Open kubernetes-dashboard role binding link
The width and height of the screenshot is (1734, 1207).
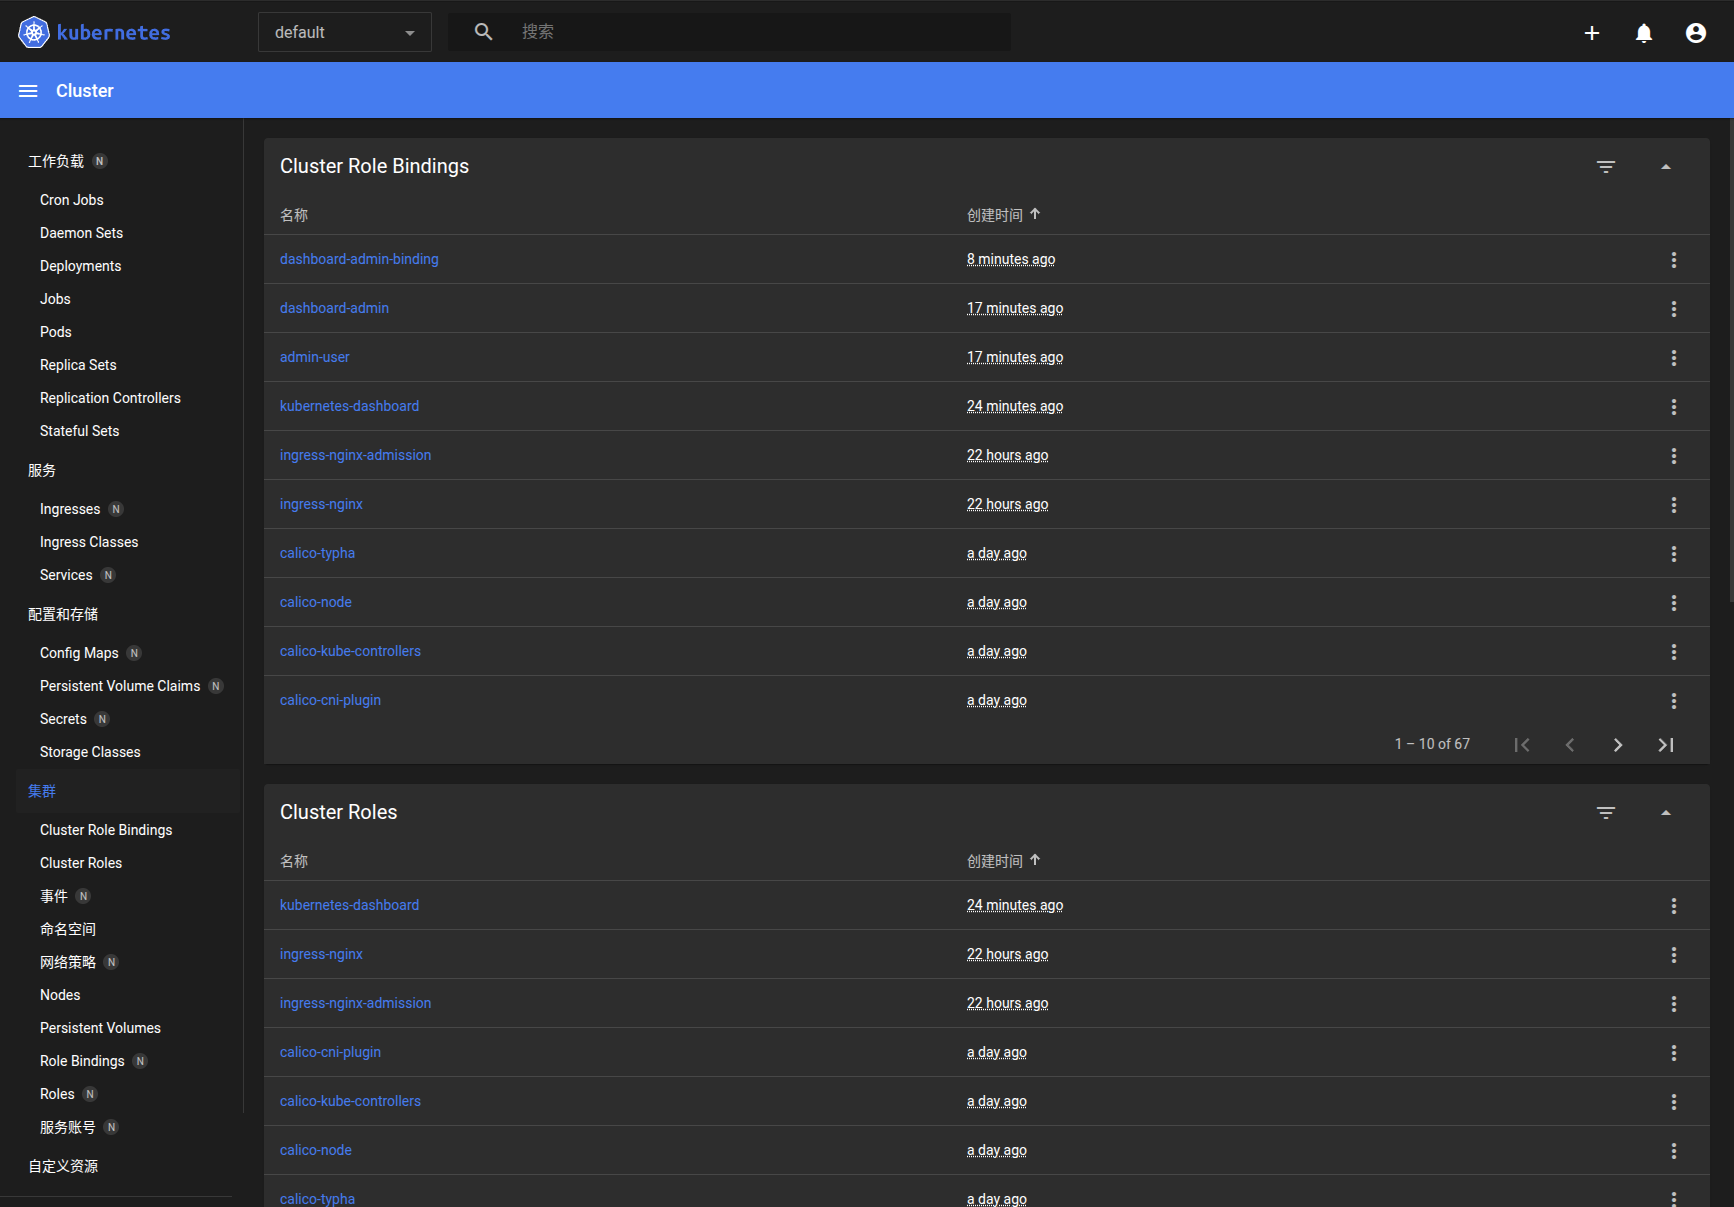pyautogui.click(x=349, y=406)
